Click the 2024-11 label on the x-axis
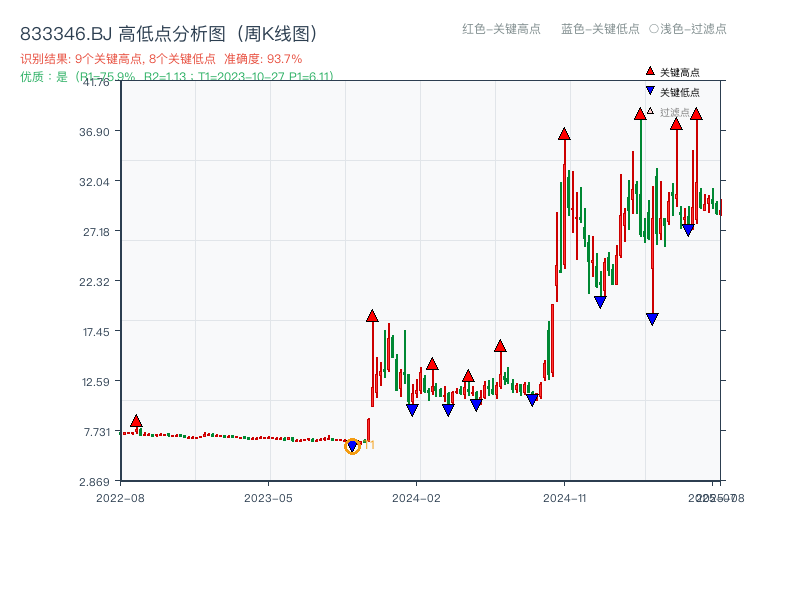This screenshot has height=600, width=800. (x=566, y=496)
